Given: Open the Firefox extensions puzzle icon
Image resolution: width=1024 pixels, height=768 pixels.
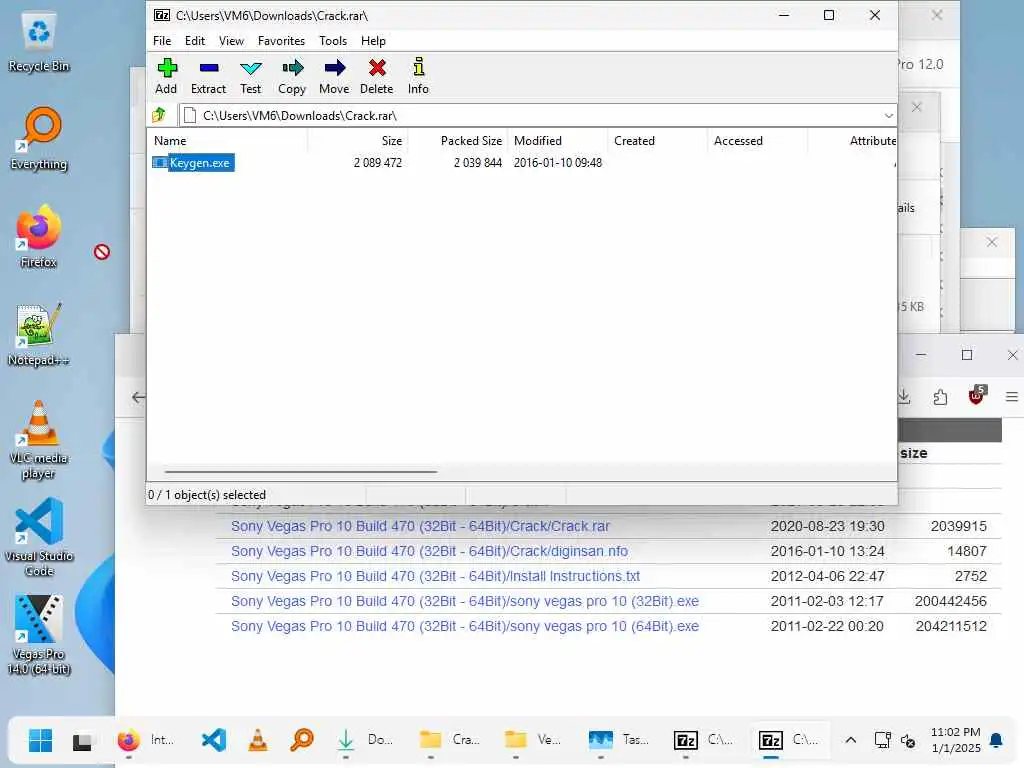Looking at the screenshot, I should (x=940, y=396).
